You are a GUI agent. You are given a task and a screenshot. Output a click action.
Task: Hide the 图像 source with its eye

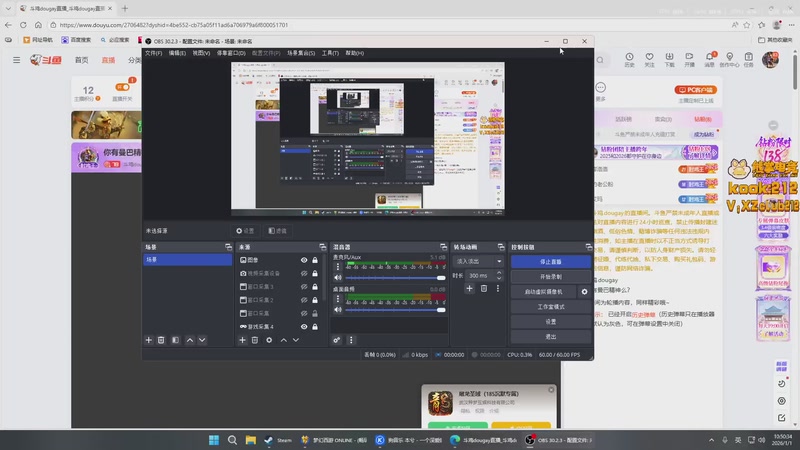[x=304, y=260]
